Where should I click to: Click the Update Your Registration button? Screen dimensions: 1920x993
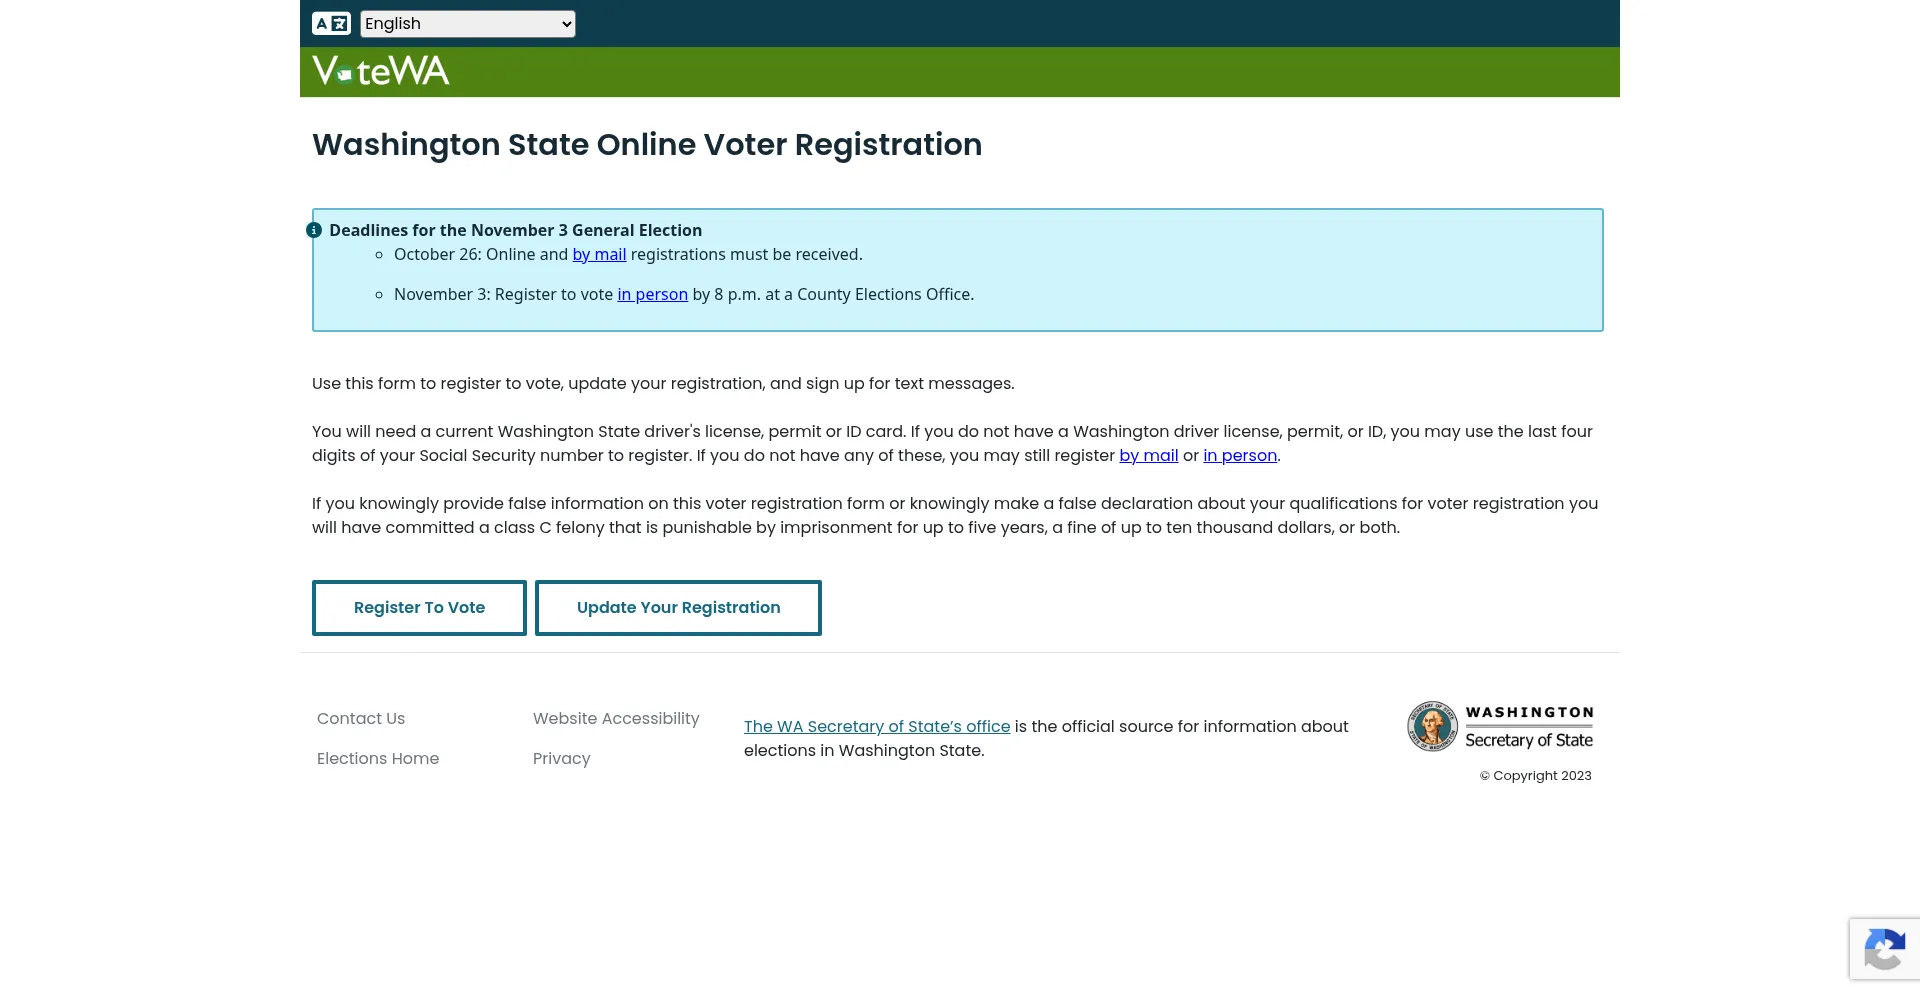coord(678,608)
